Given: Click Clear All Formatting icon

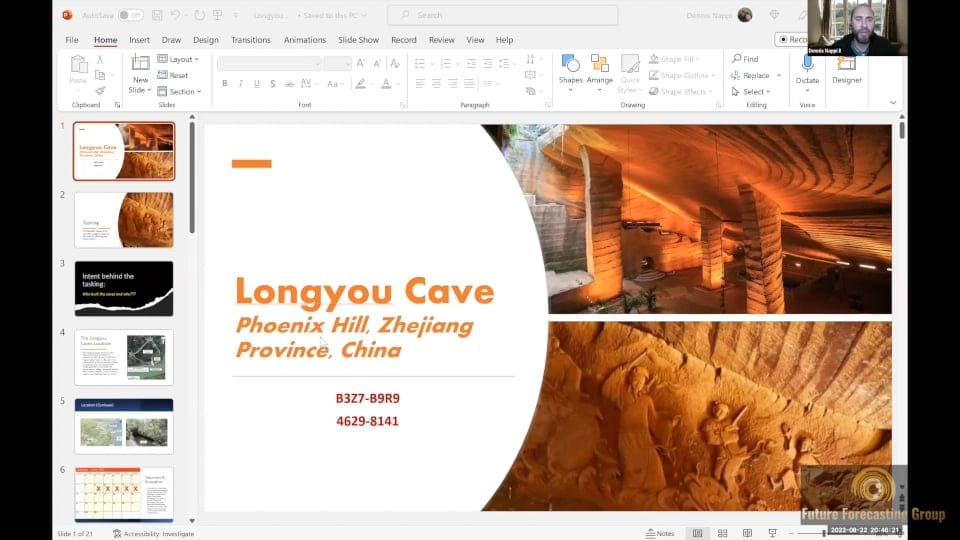Looking at the screenshot, I should tap(395, 63).
